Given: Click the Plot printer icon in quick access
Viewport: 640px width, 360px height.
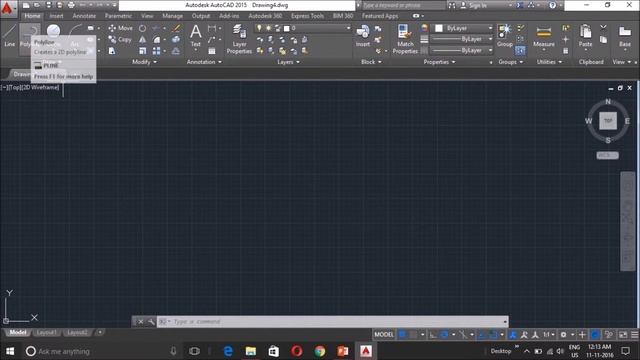Looking at the screenshot, I should click(x=71, y=5).
